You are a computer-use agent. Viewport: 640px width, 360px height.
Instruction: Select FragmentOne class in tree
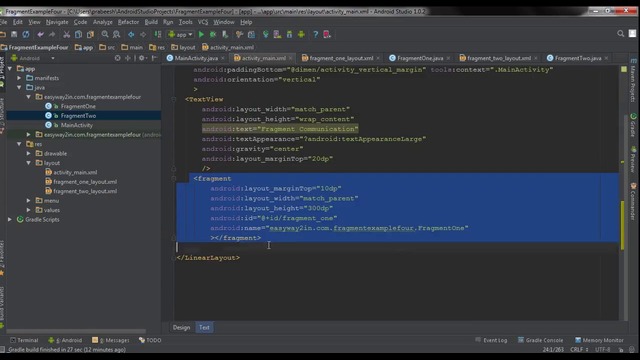click(x=78, y=107)
